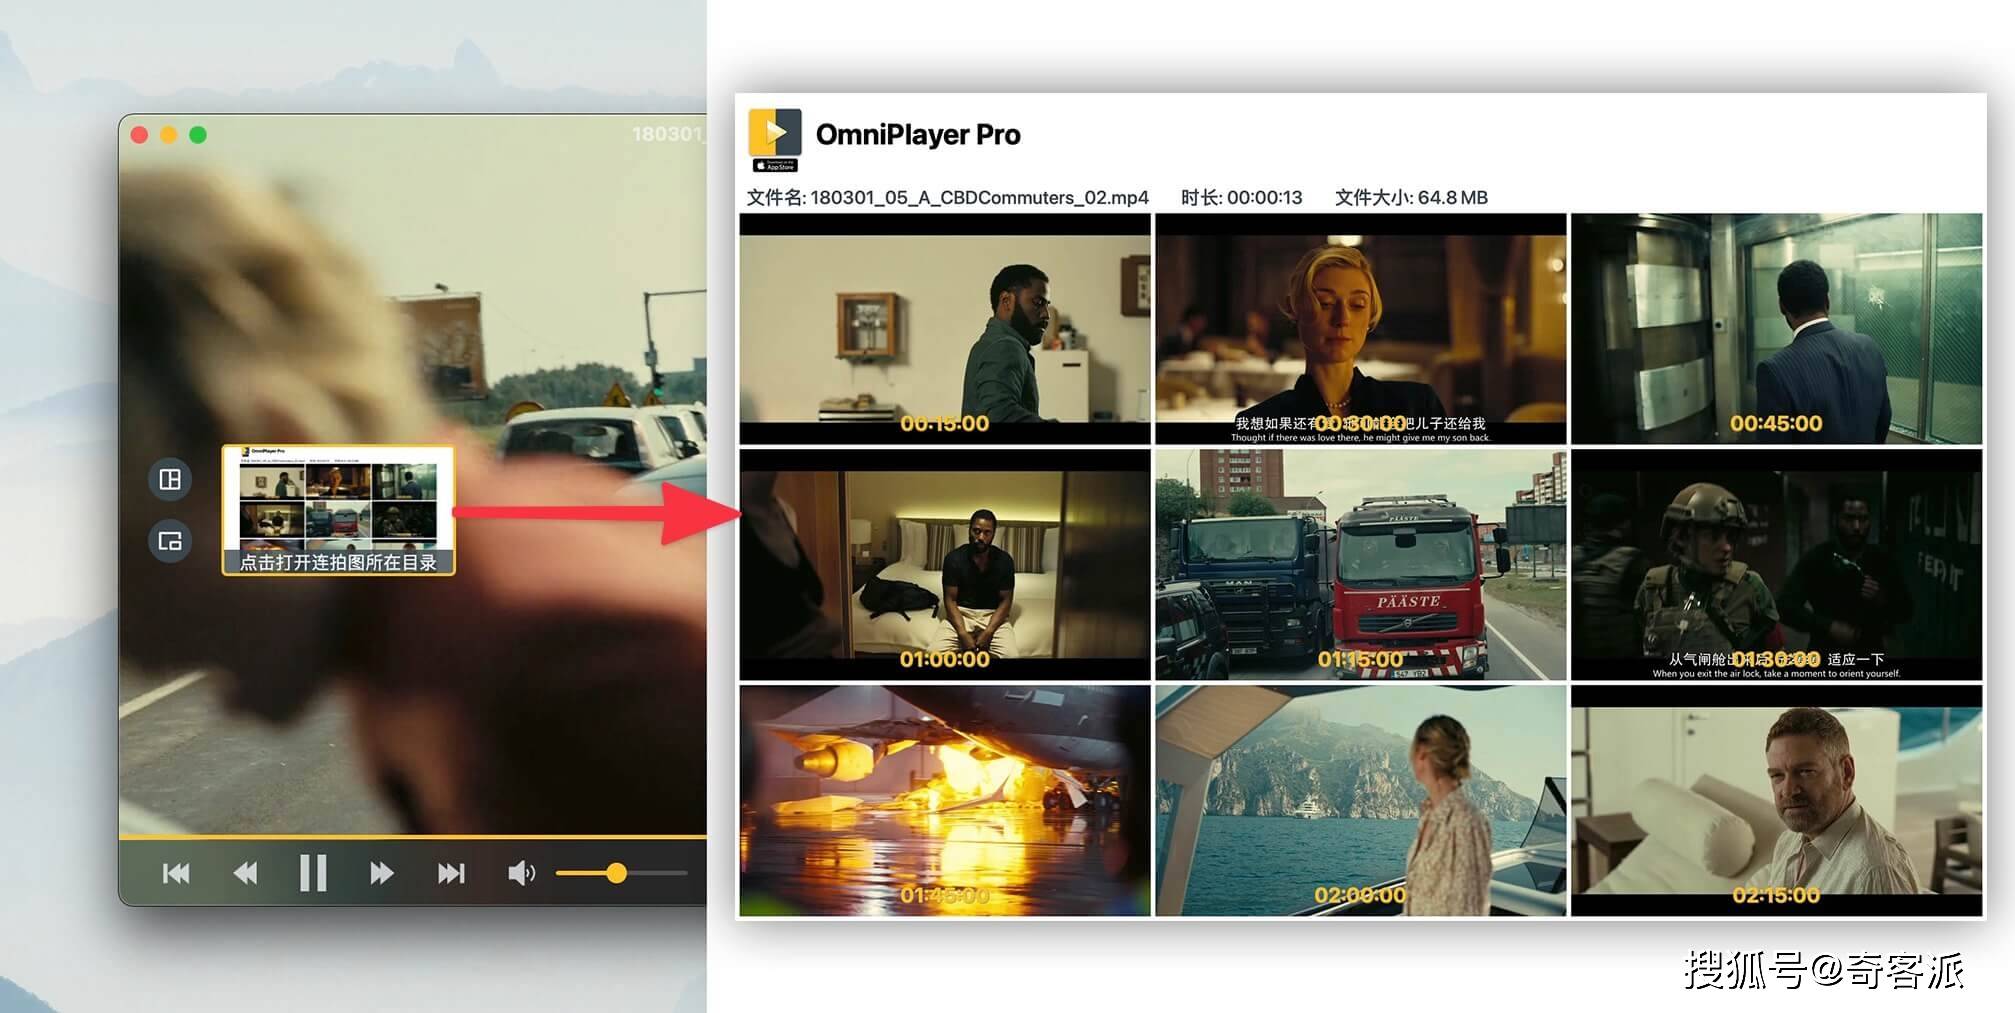The width and height of the screenshot is (2015, 1013).
Task: Select the 01:15:00 fire truck frame
Action: pyautogui.click(x=1361, y=564)
